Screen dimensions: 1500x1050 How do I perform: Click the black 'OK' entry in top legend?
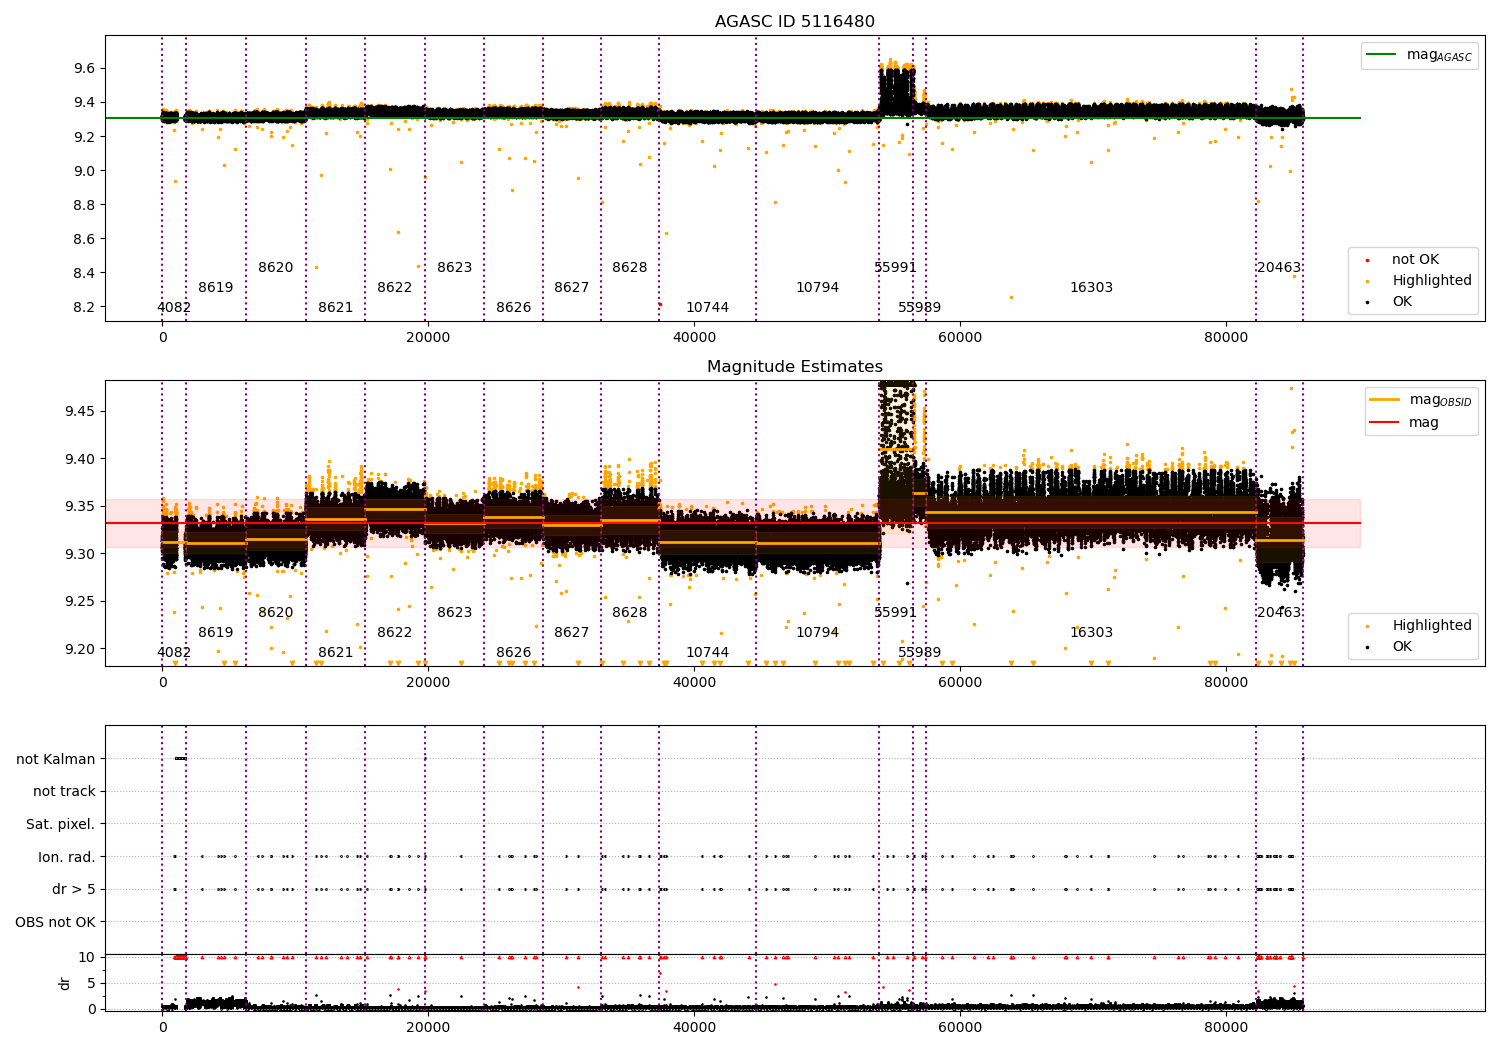coord(1402,302)
